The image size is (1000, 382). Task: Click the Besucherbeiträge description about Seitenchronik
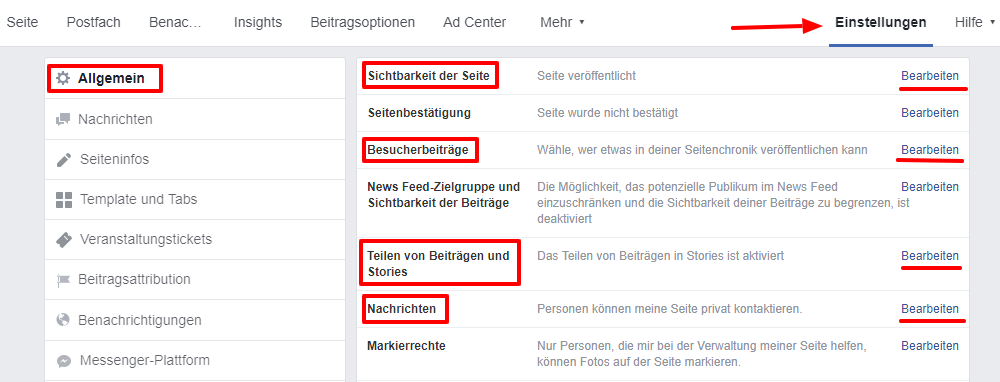pos(702,150)
